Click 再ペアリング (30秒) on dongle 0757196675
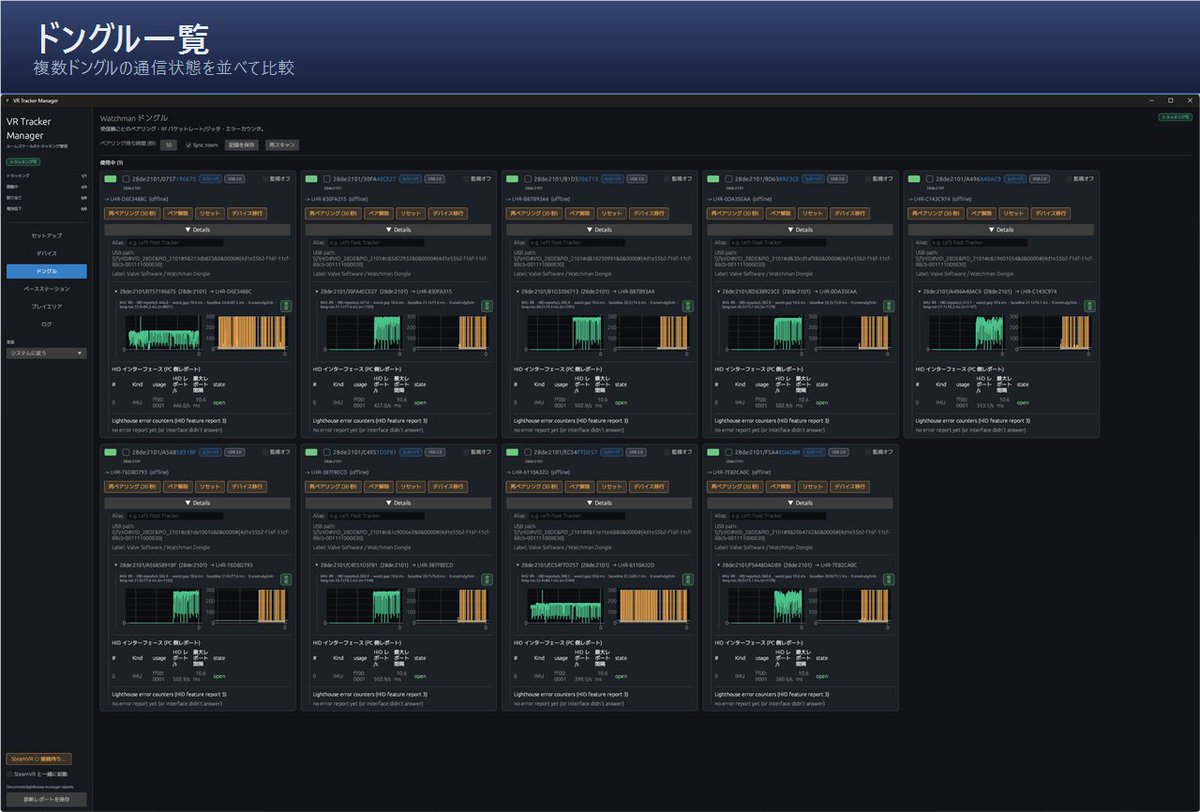1200x812 pixels. 131,213
